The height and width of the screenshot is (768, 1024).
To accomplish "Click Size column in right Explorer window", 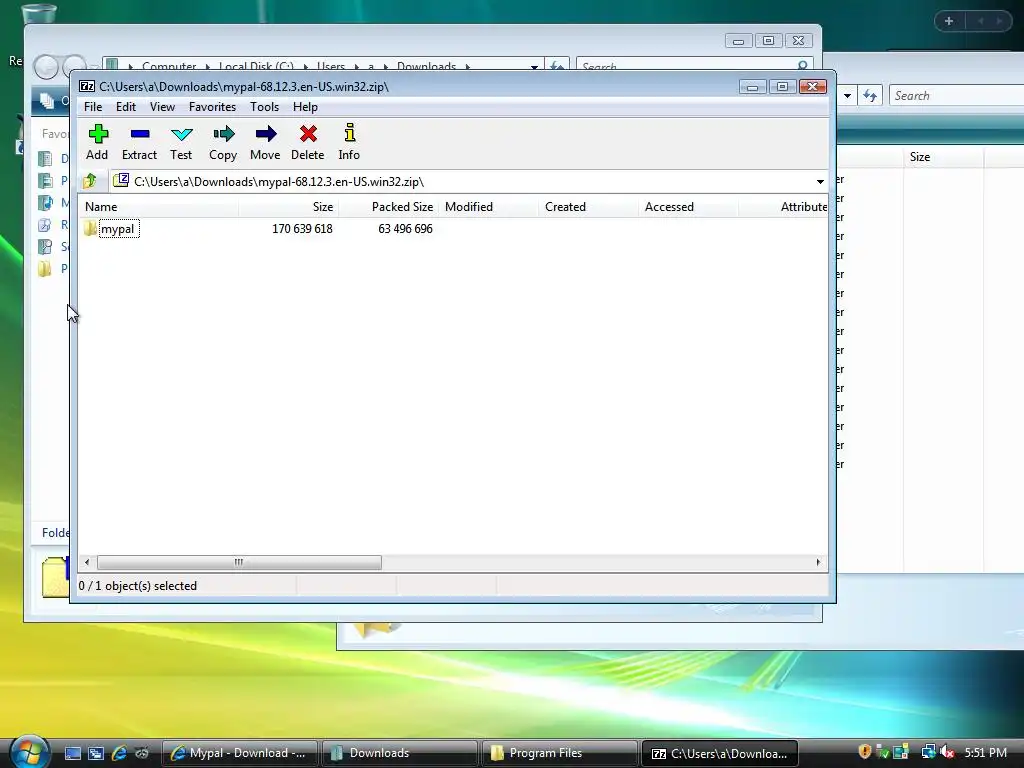I will click(x=944, y=157).
